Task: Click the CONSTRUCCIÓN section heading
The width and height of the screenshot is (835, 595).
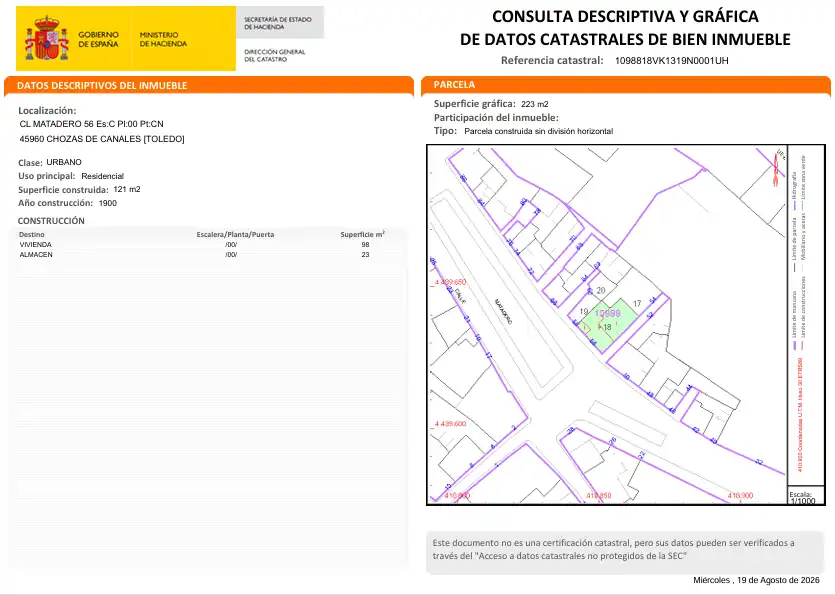Action: (x=51, y=221)
